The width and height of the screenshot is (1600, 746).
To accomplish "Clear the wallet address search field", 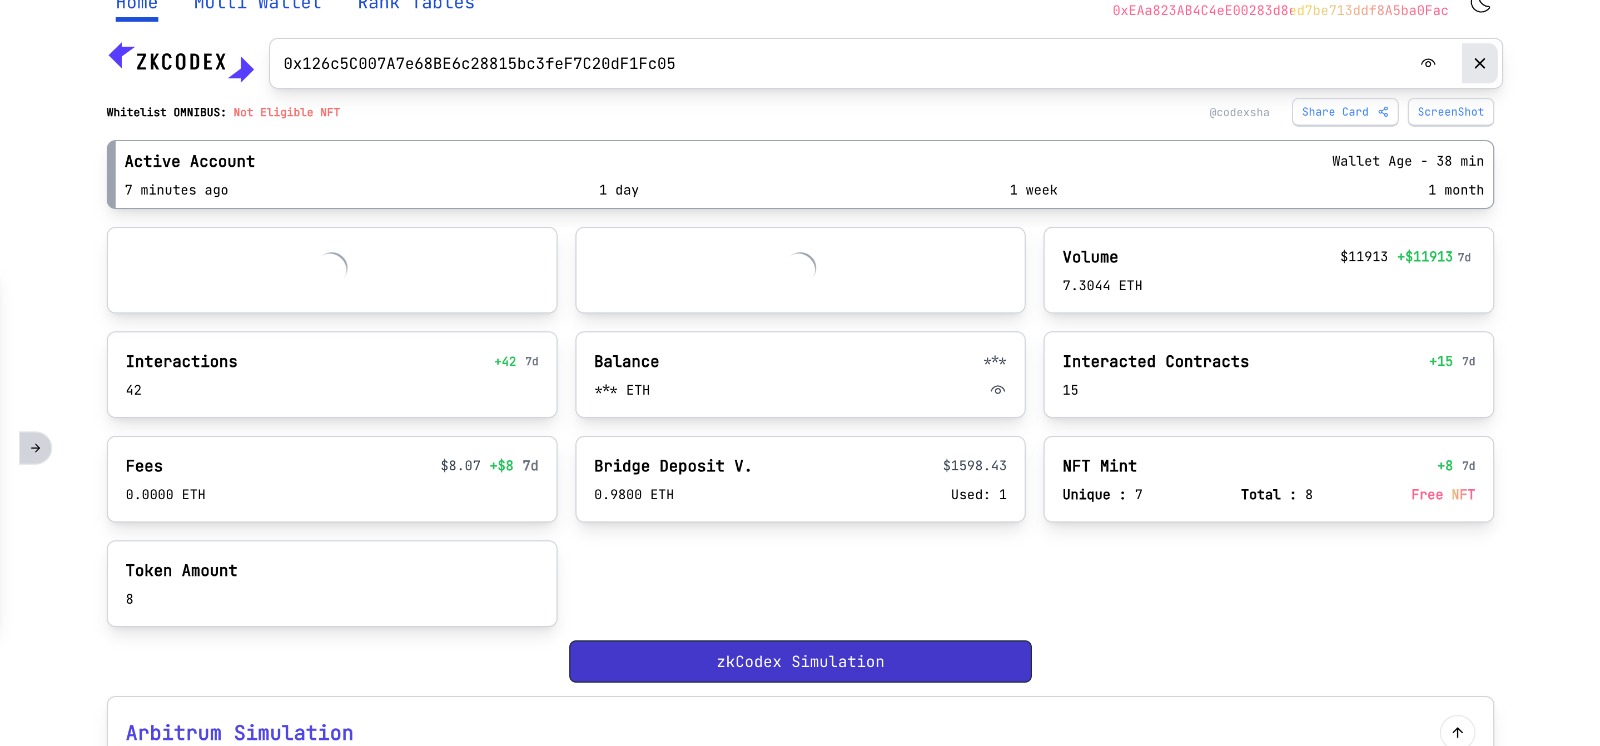I will tap(1480, 63).
